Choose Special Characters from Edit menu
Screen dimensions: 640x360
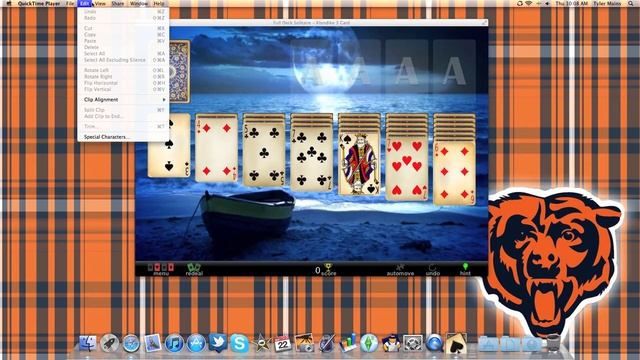click(123, 137)
